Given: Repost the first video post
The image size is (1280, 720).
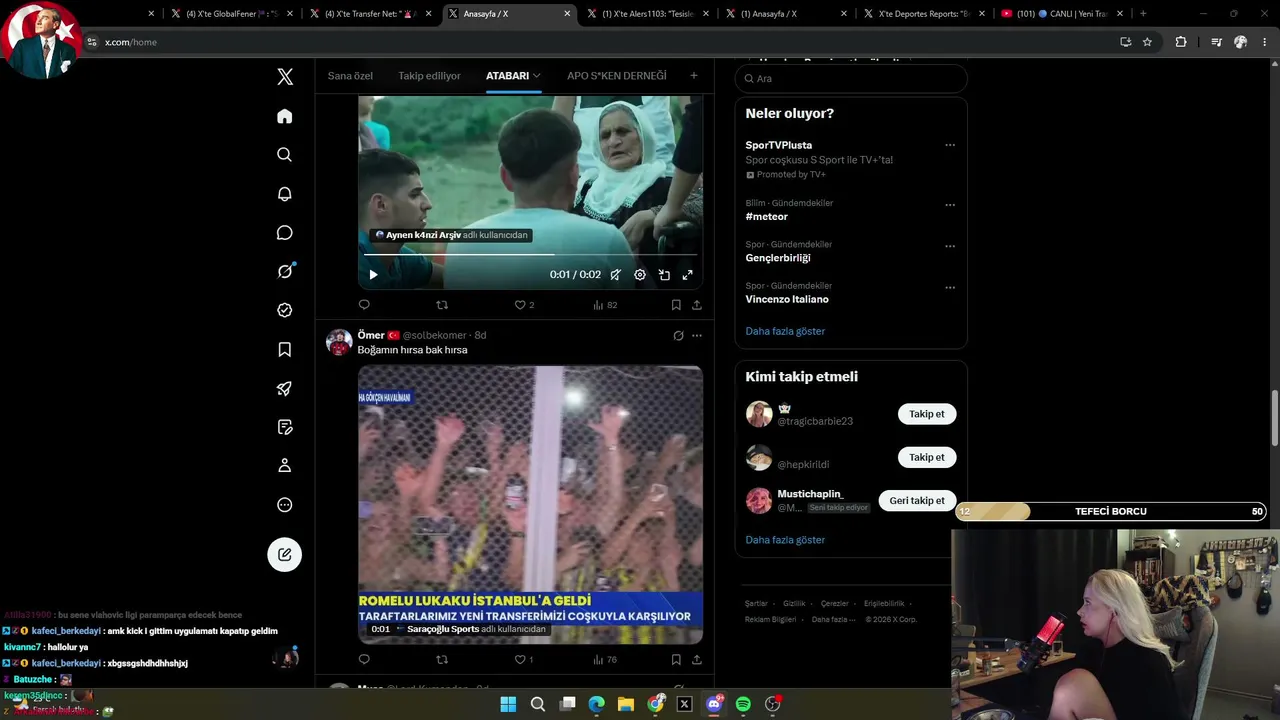Looking at the screenshot, I should pyautogui.click(x=442, y=305).
